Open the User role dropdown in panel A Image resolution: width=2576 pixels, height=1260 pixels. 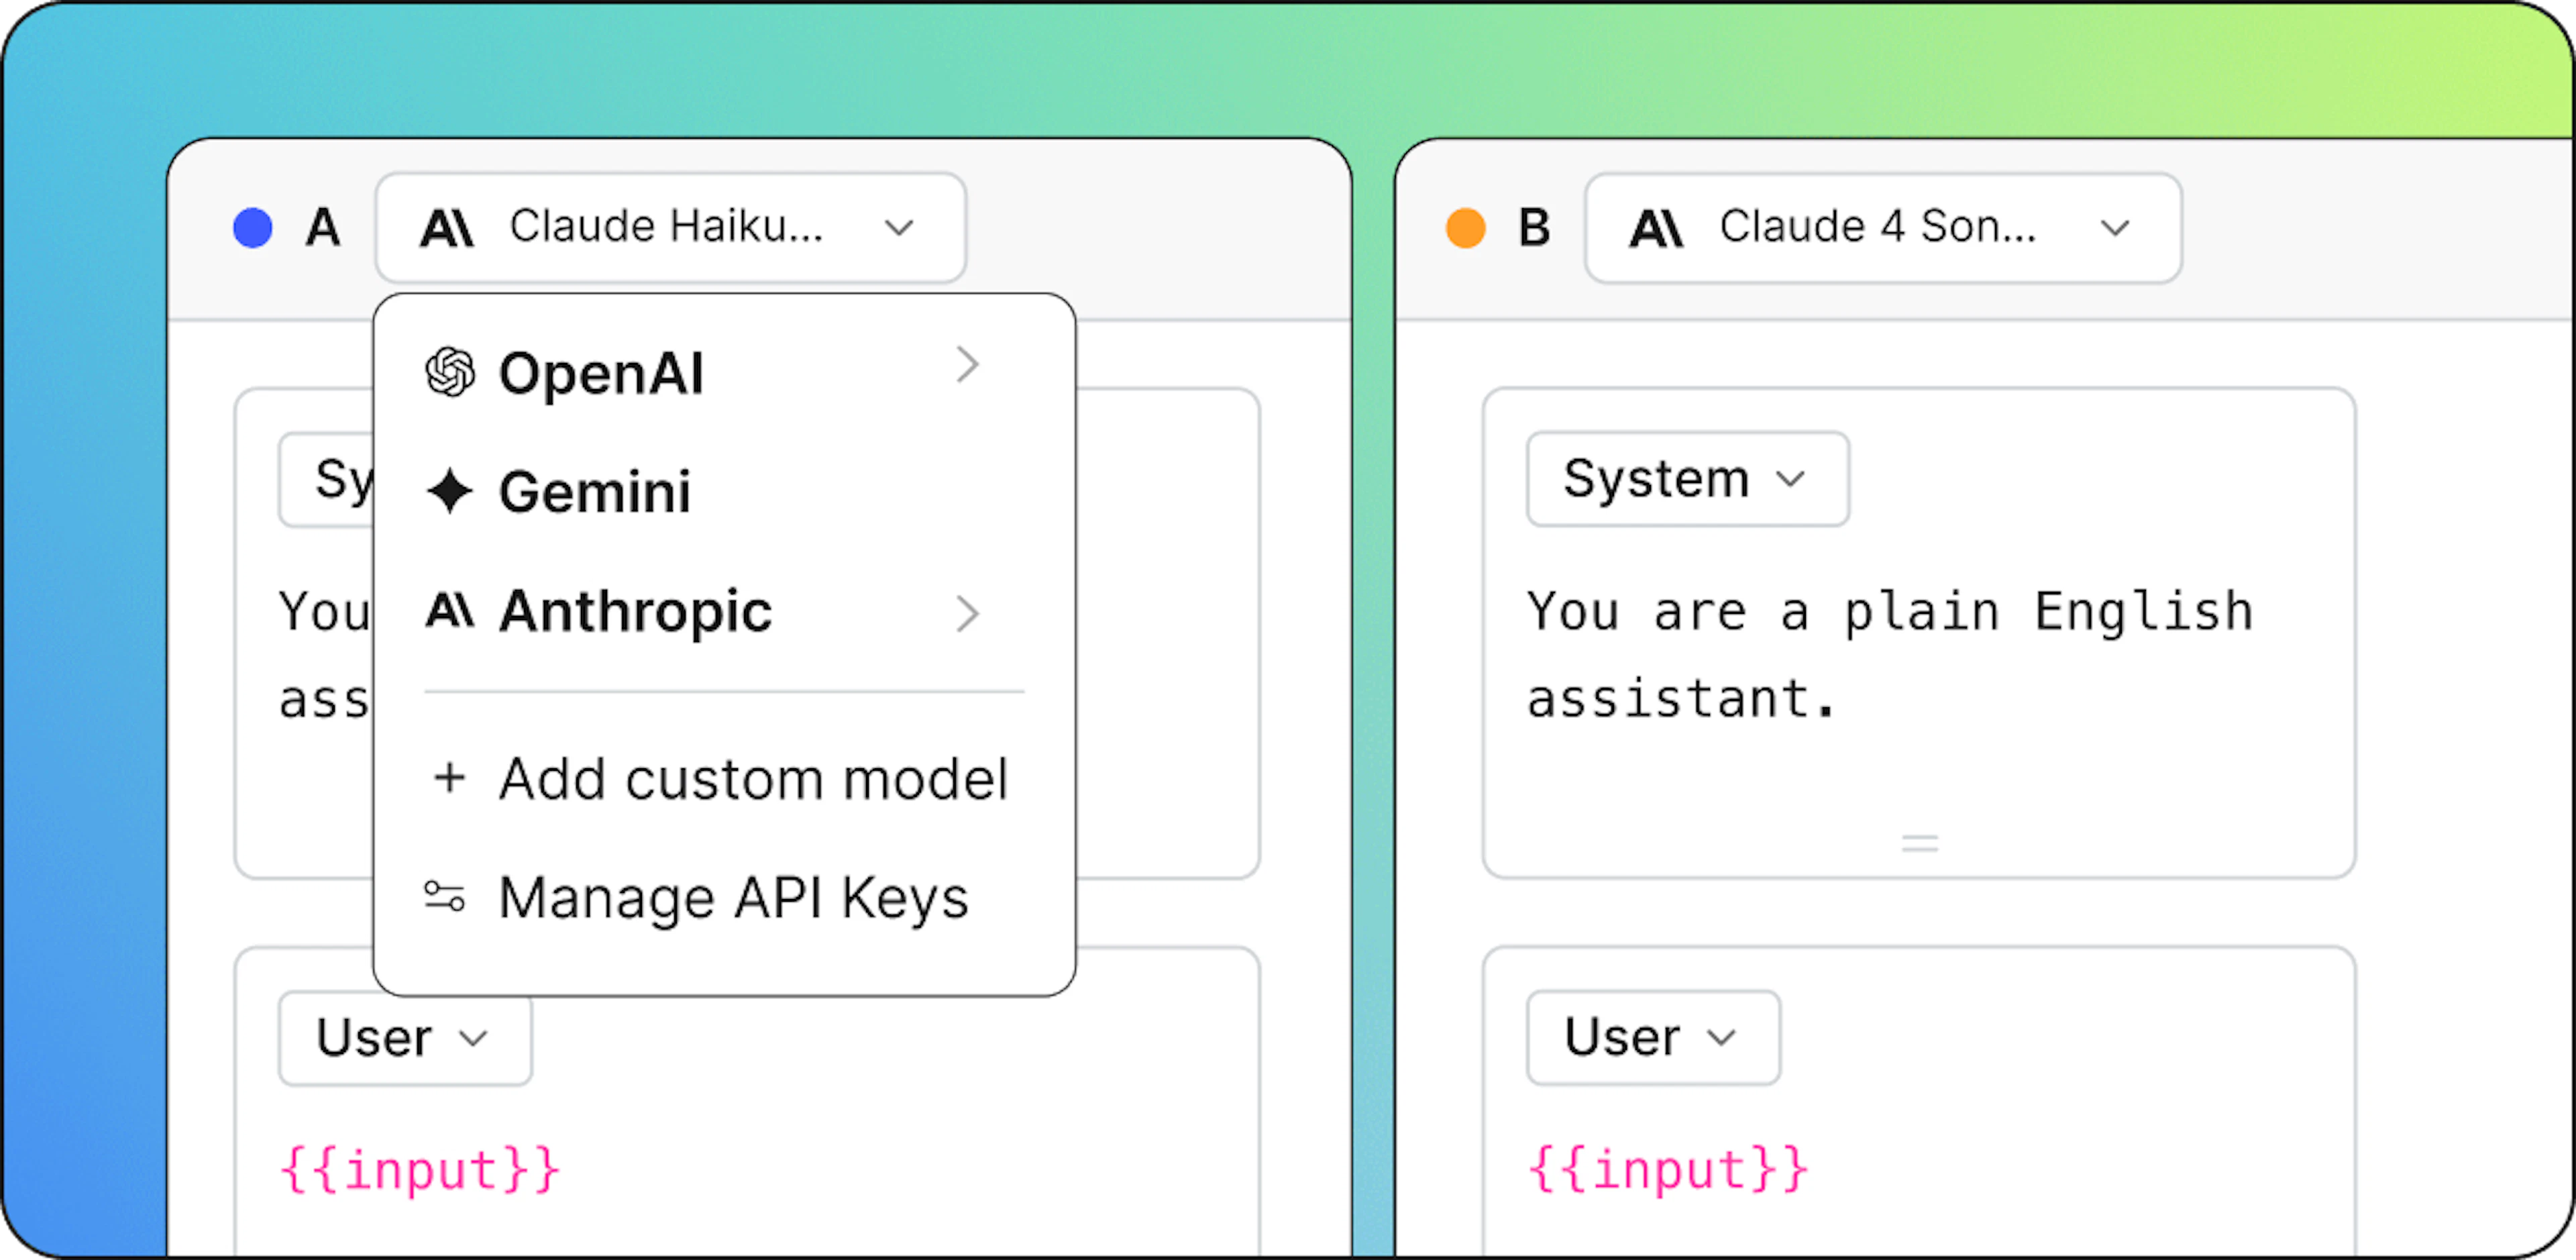coord(405,1038)
